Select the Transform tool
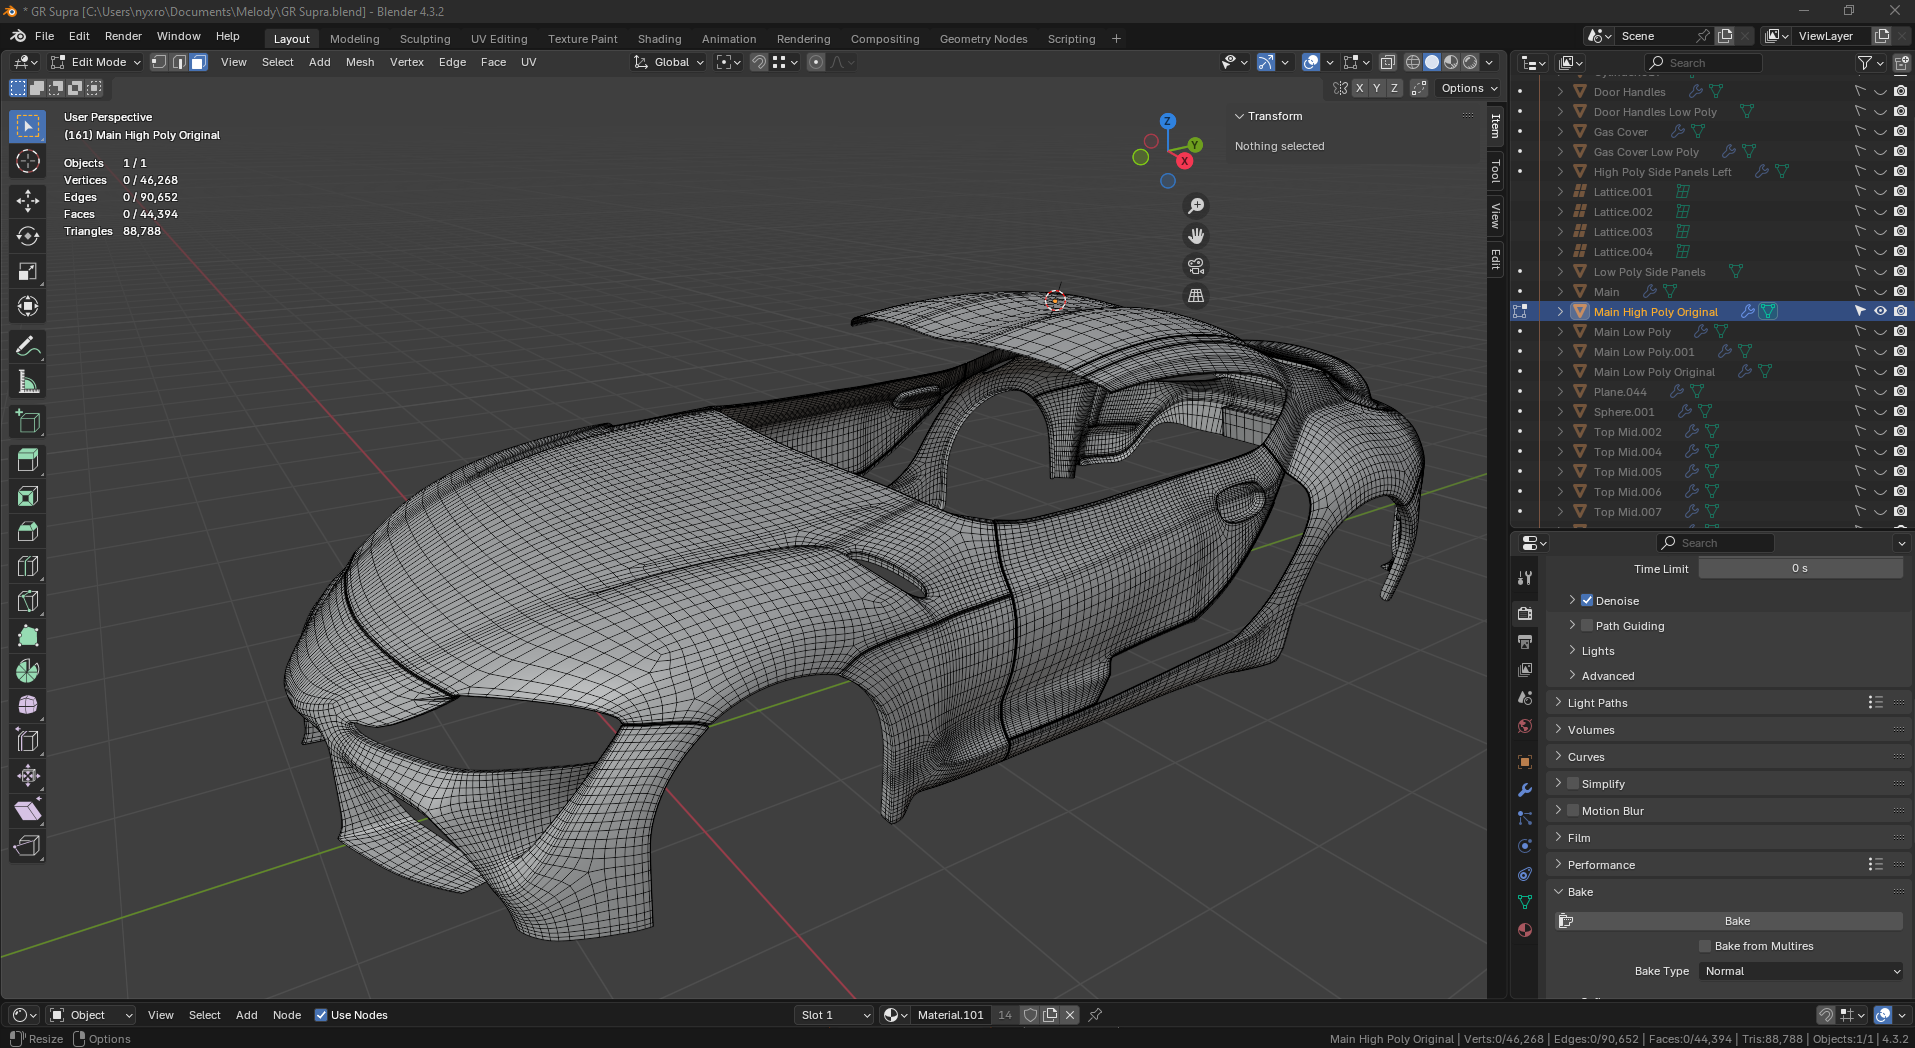Viewport: 1915px width, 1048px height. (28, 306)
